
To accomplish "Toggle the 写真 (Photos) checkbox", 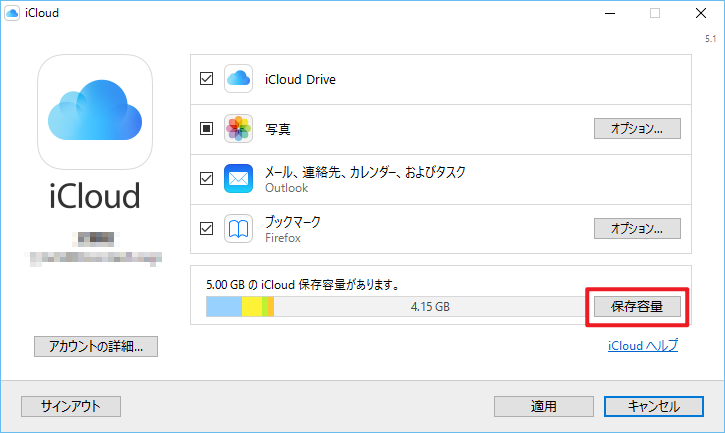I will [x=206, y=128].
